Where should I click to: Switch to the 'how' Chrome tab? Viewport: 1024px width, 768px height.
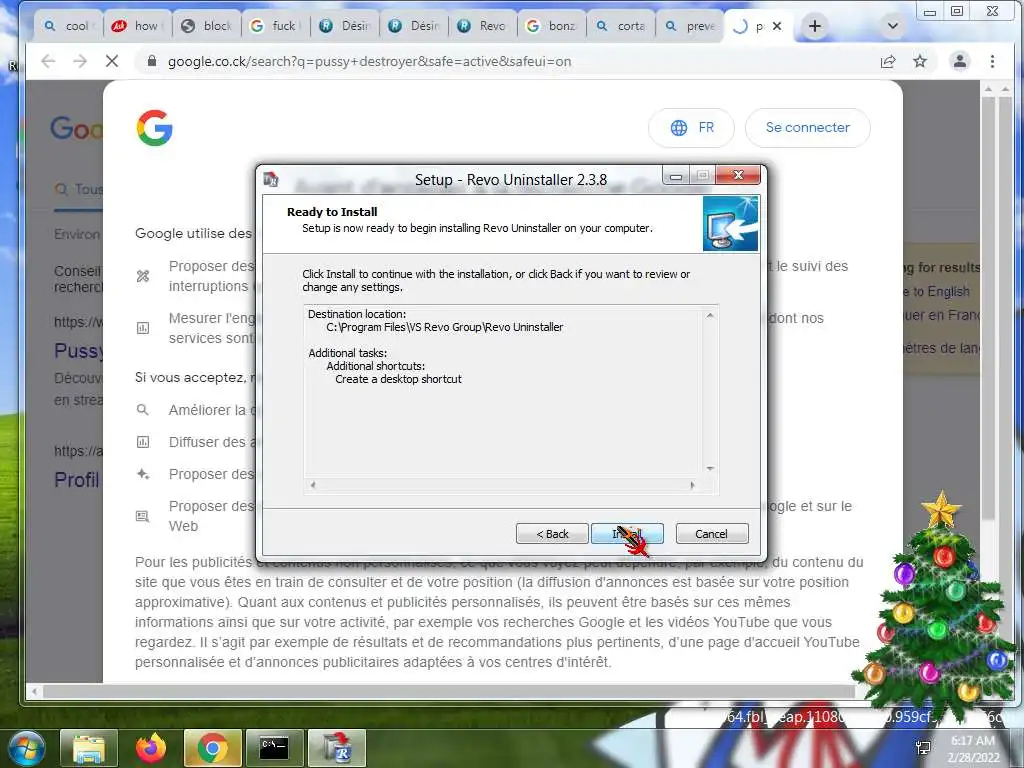[x=138, y=26]
